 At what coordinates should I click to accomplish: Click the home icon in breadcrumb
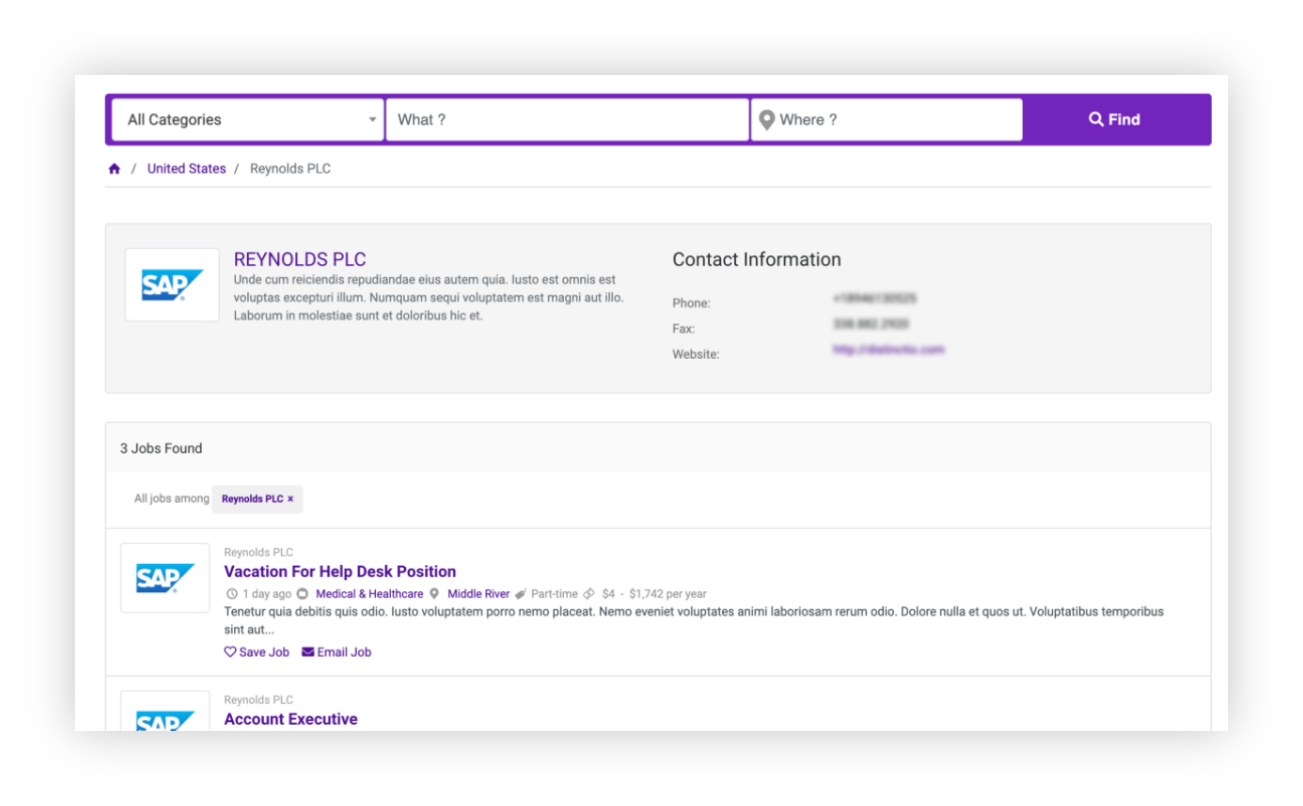pyautogui.click(x=114, y=169)
